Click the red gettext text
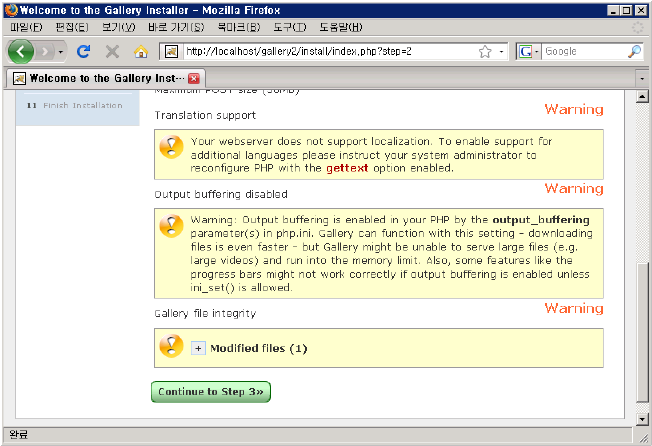652x446 pixels. [x=347, y=168]
